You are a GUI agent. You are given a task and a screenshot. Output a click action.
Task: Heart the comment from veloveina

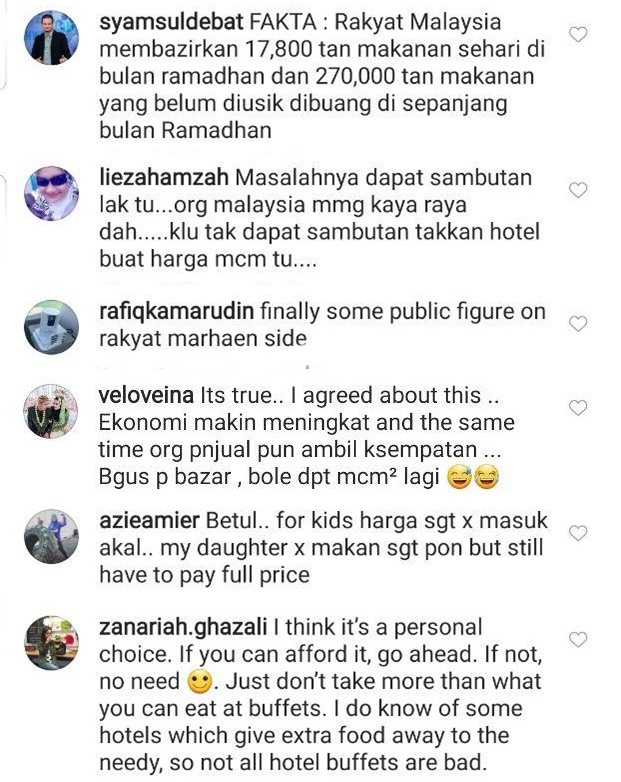[578, 408]
